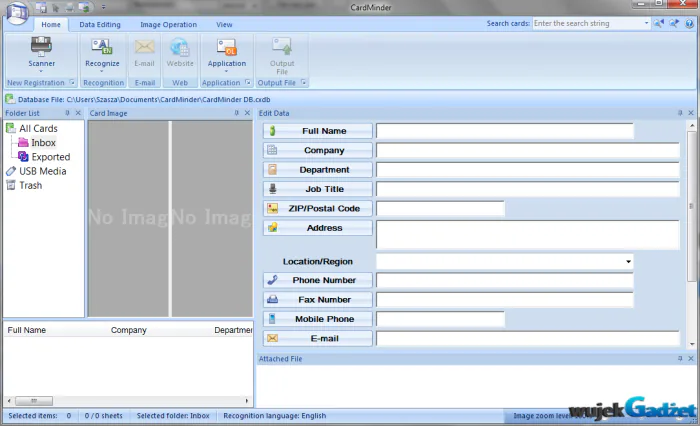The image size is (700, 426).
Task: Click the Edit Data vertical scrollbar down arrow
Action: pyautogui.click(x=692, y=344)
